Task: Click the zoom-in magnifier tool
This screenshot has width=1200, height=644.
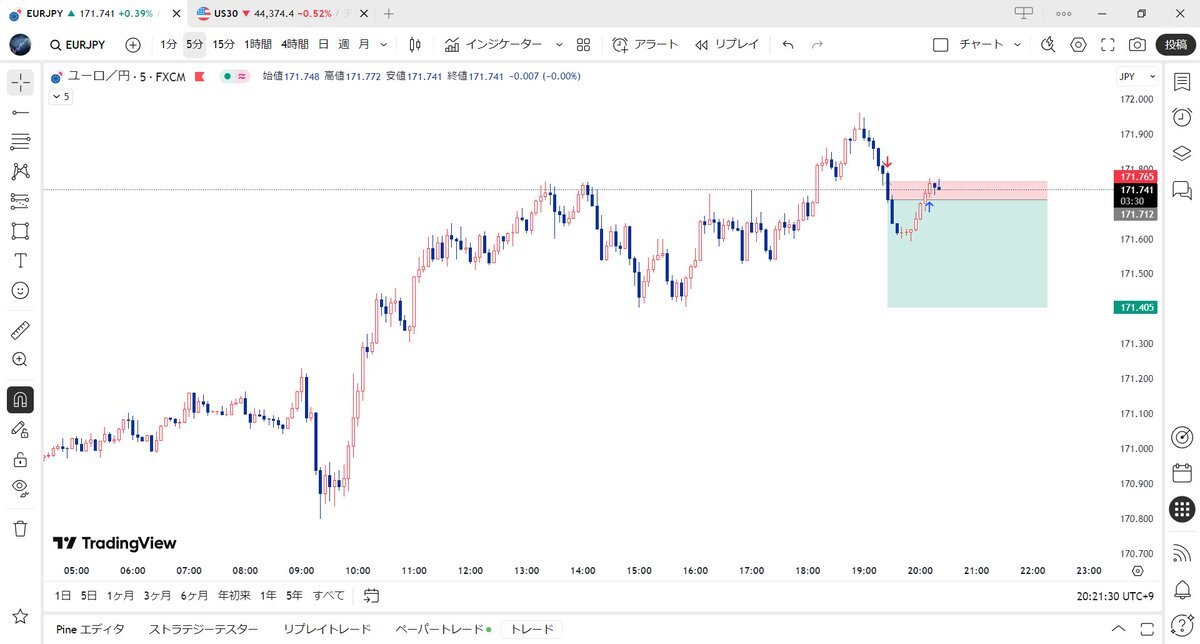Action: coord(20,359)
